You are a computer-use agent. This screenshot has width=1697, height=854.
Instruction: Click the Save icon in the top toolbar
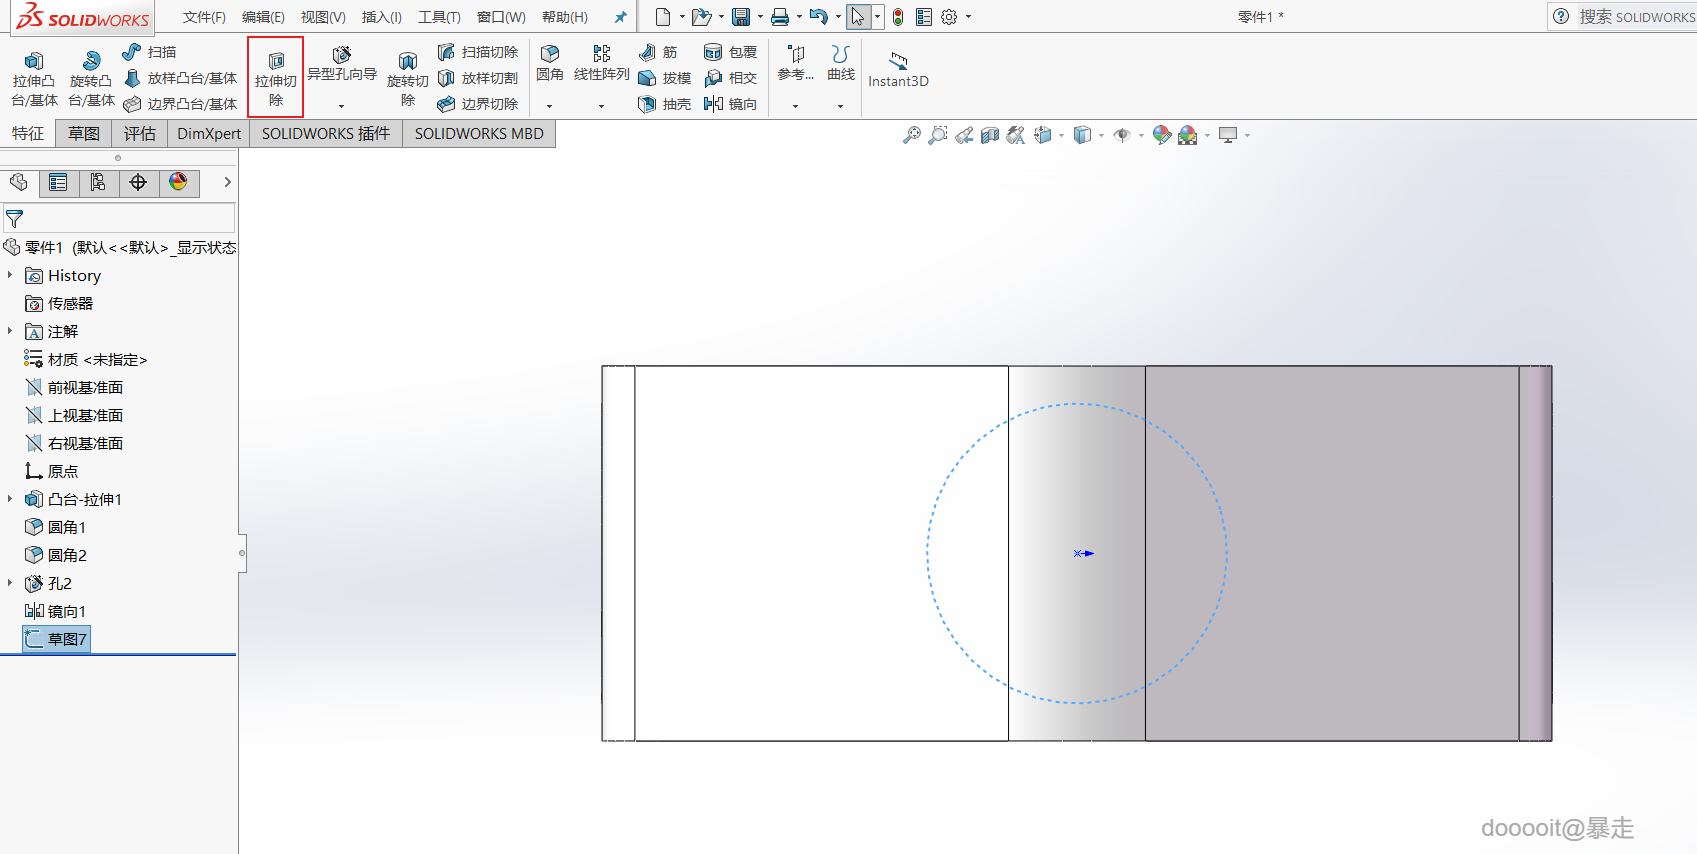741,17
